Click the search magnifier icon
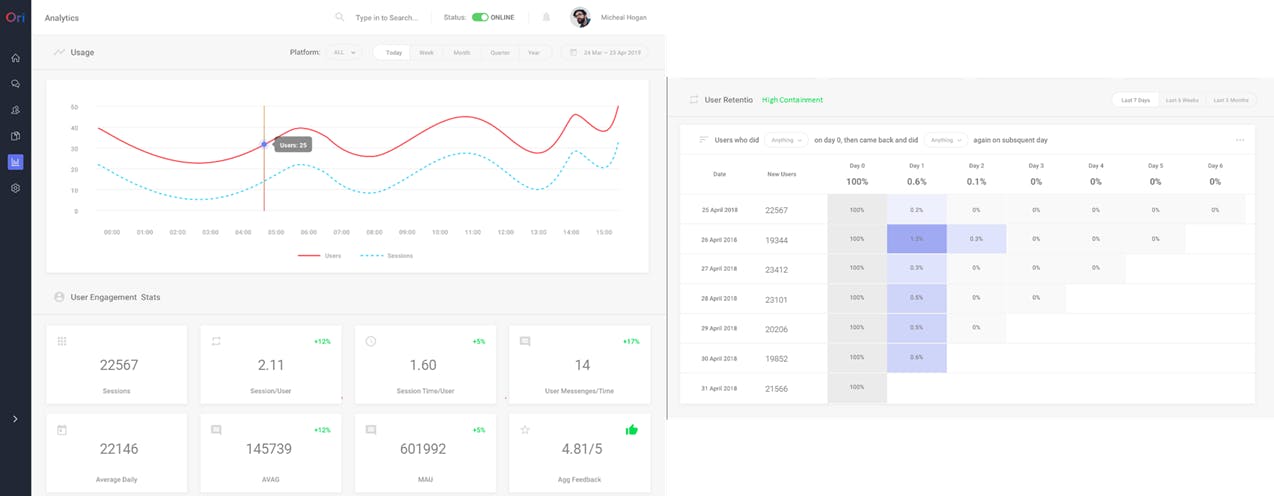 coord(340,17)
